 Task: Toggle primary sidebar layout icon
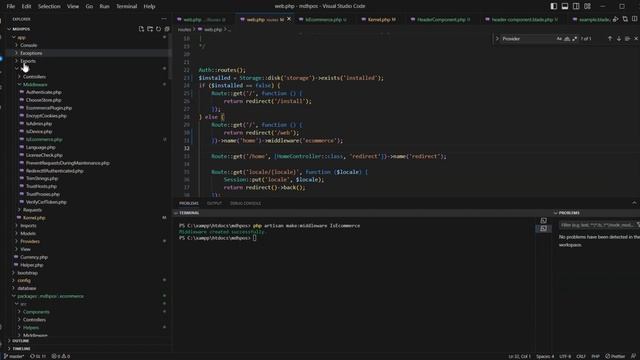point(553,6)
